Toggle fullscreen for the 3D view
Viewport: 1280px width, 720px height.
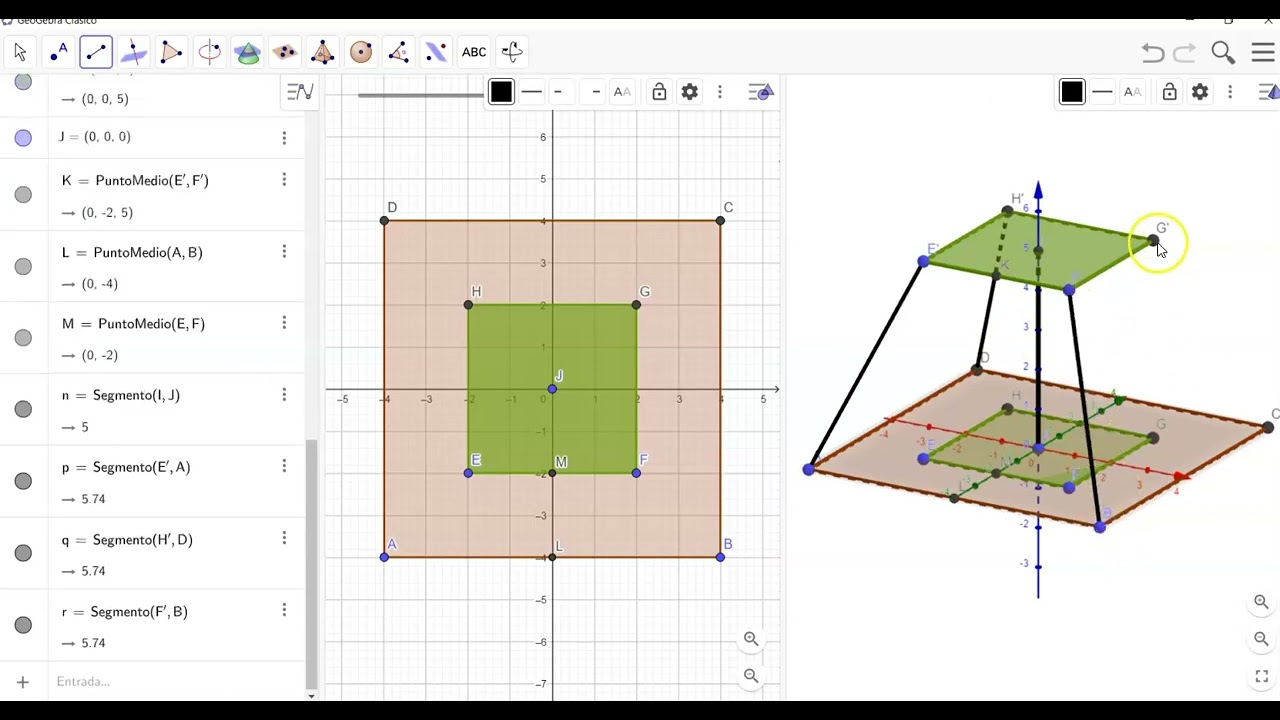1261,677
